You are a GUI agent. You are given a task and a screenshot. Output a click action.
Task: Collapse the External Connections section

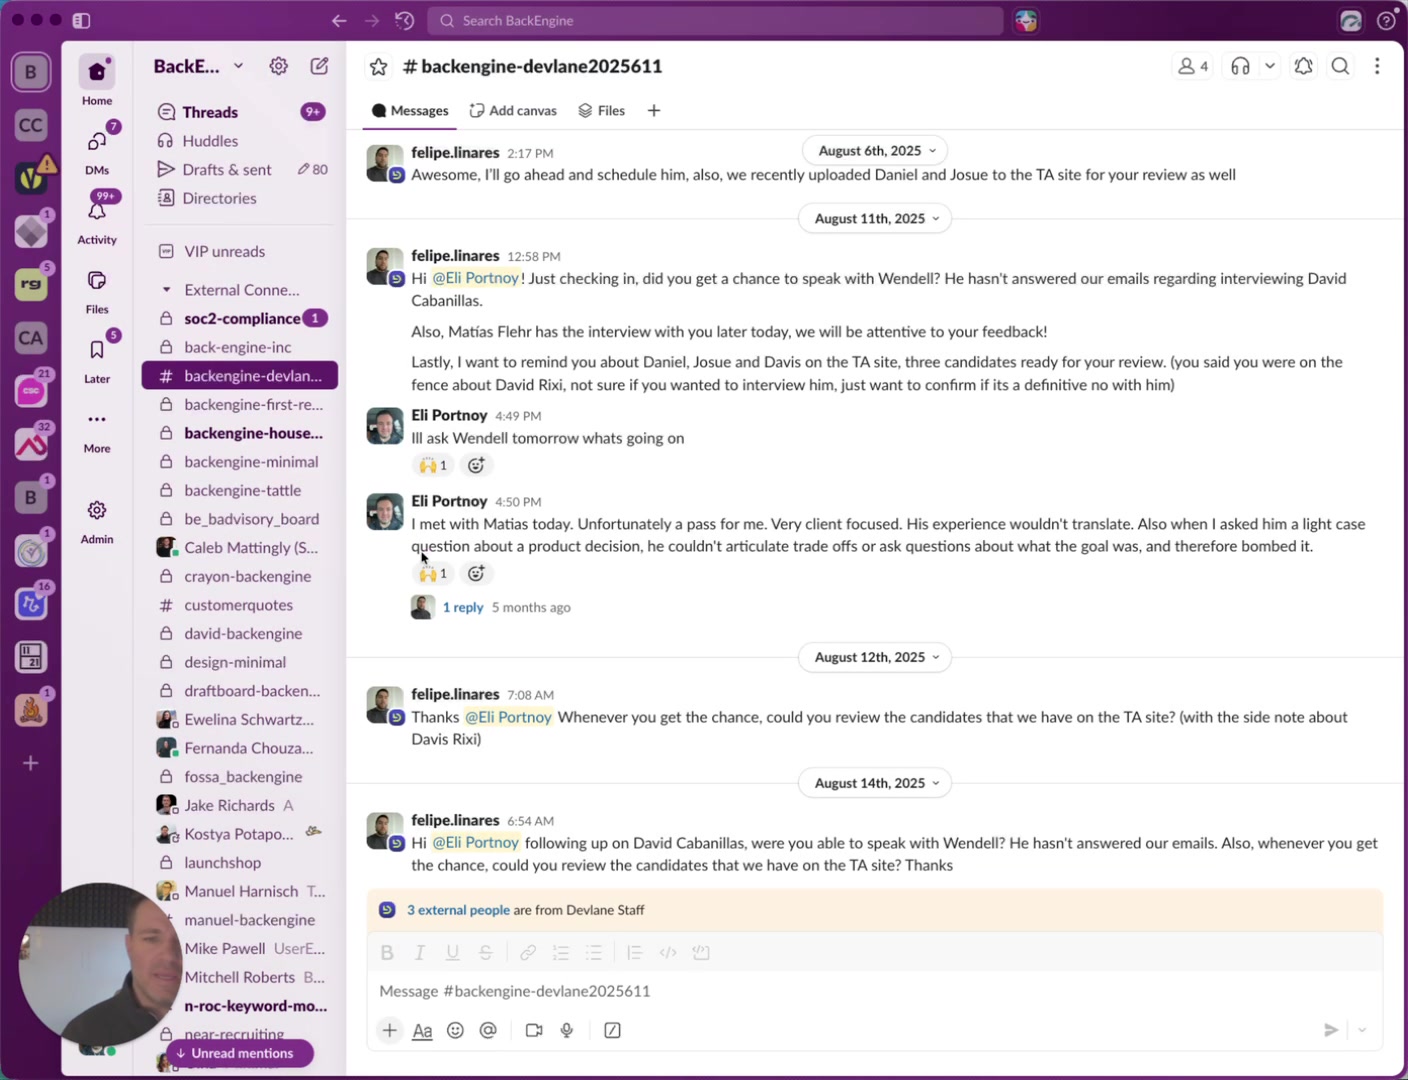click(x=166, y=290)
